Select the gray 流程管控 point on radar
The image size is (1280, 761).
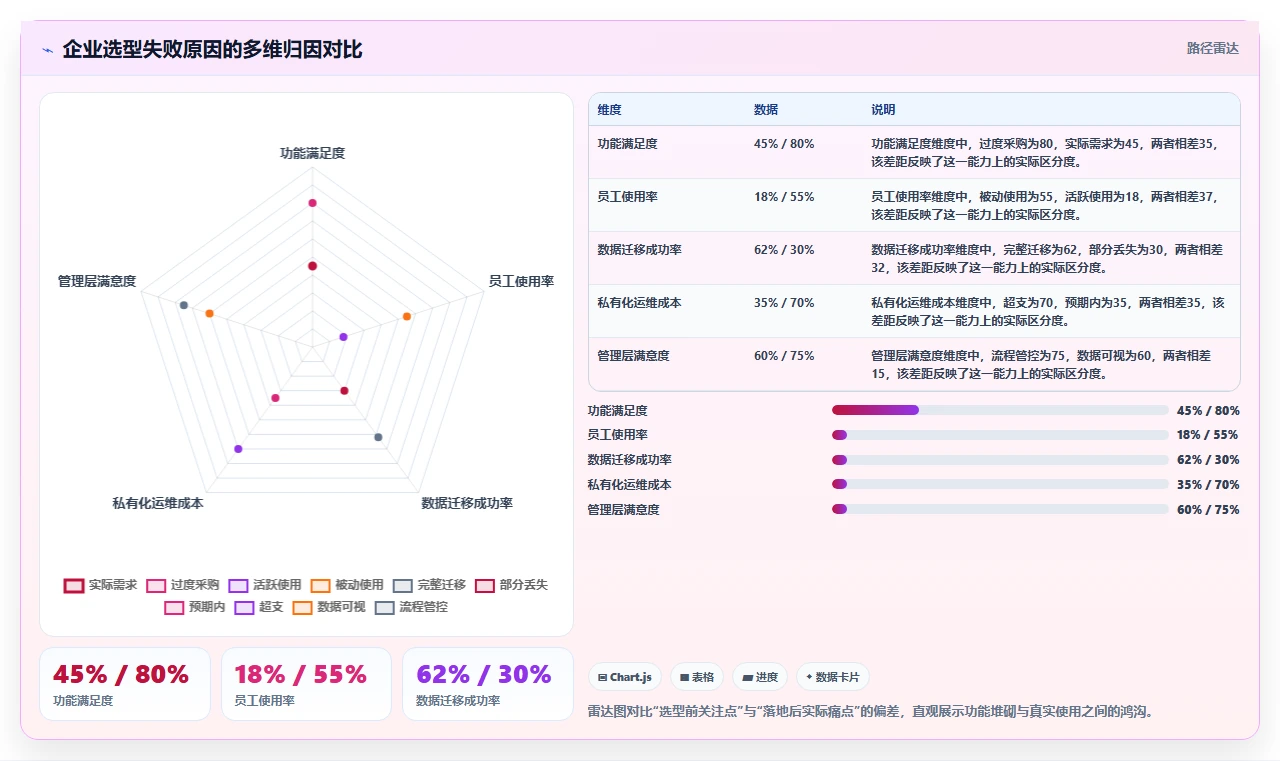183,305
